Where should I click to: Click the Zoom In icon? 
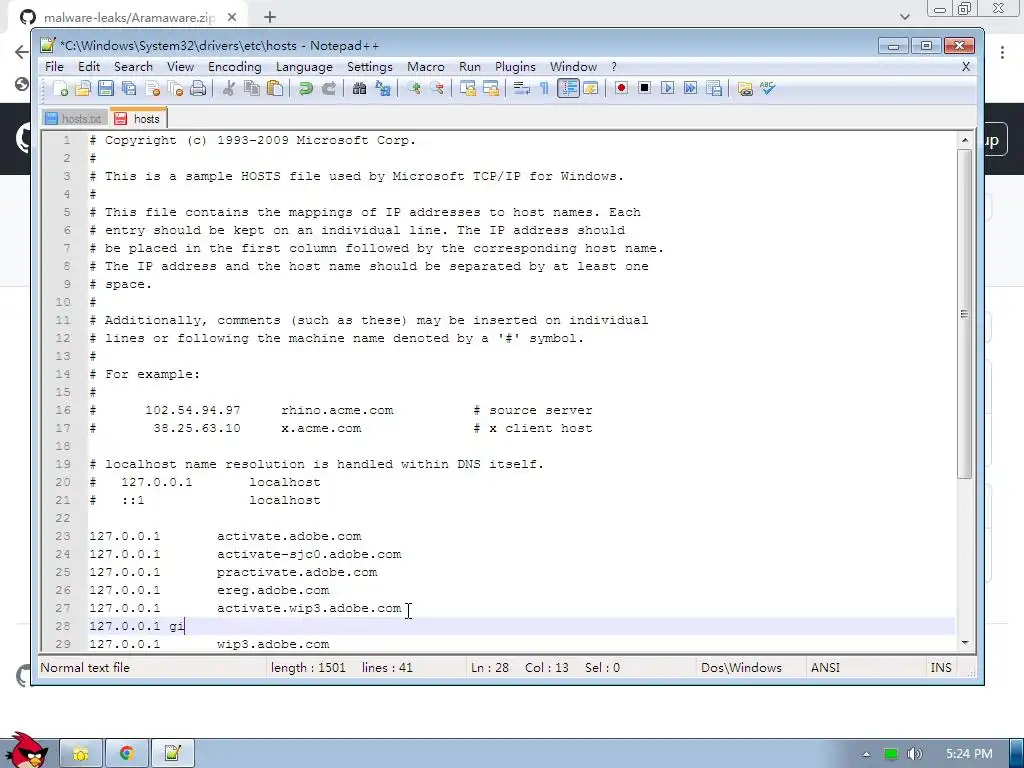pos(413,88)
